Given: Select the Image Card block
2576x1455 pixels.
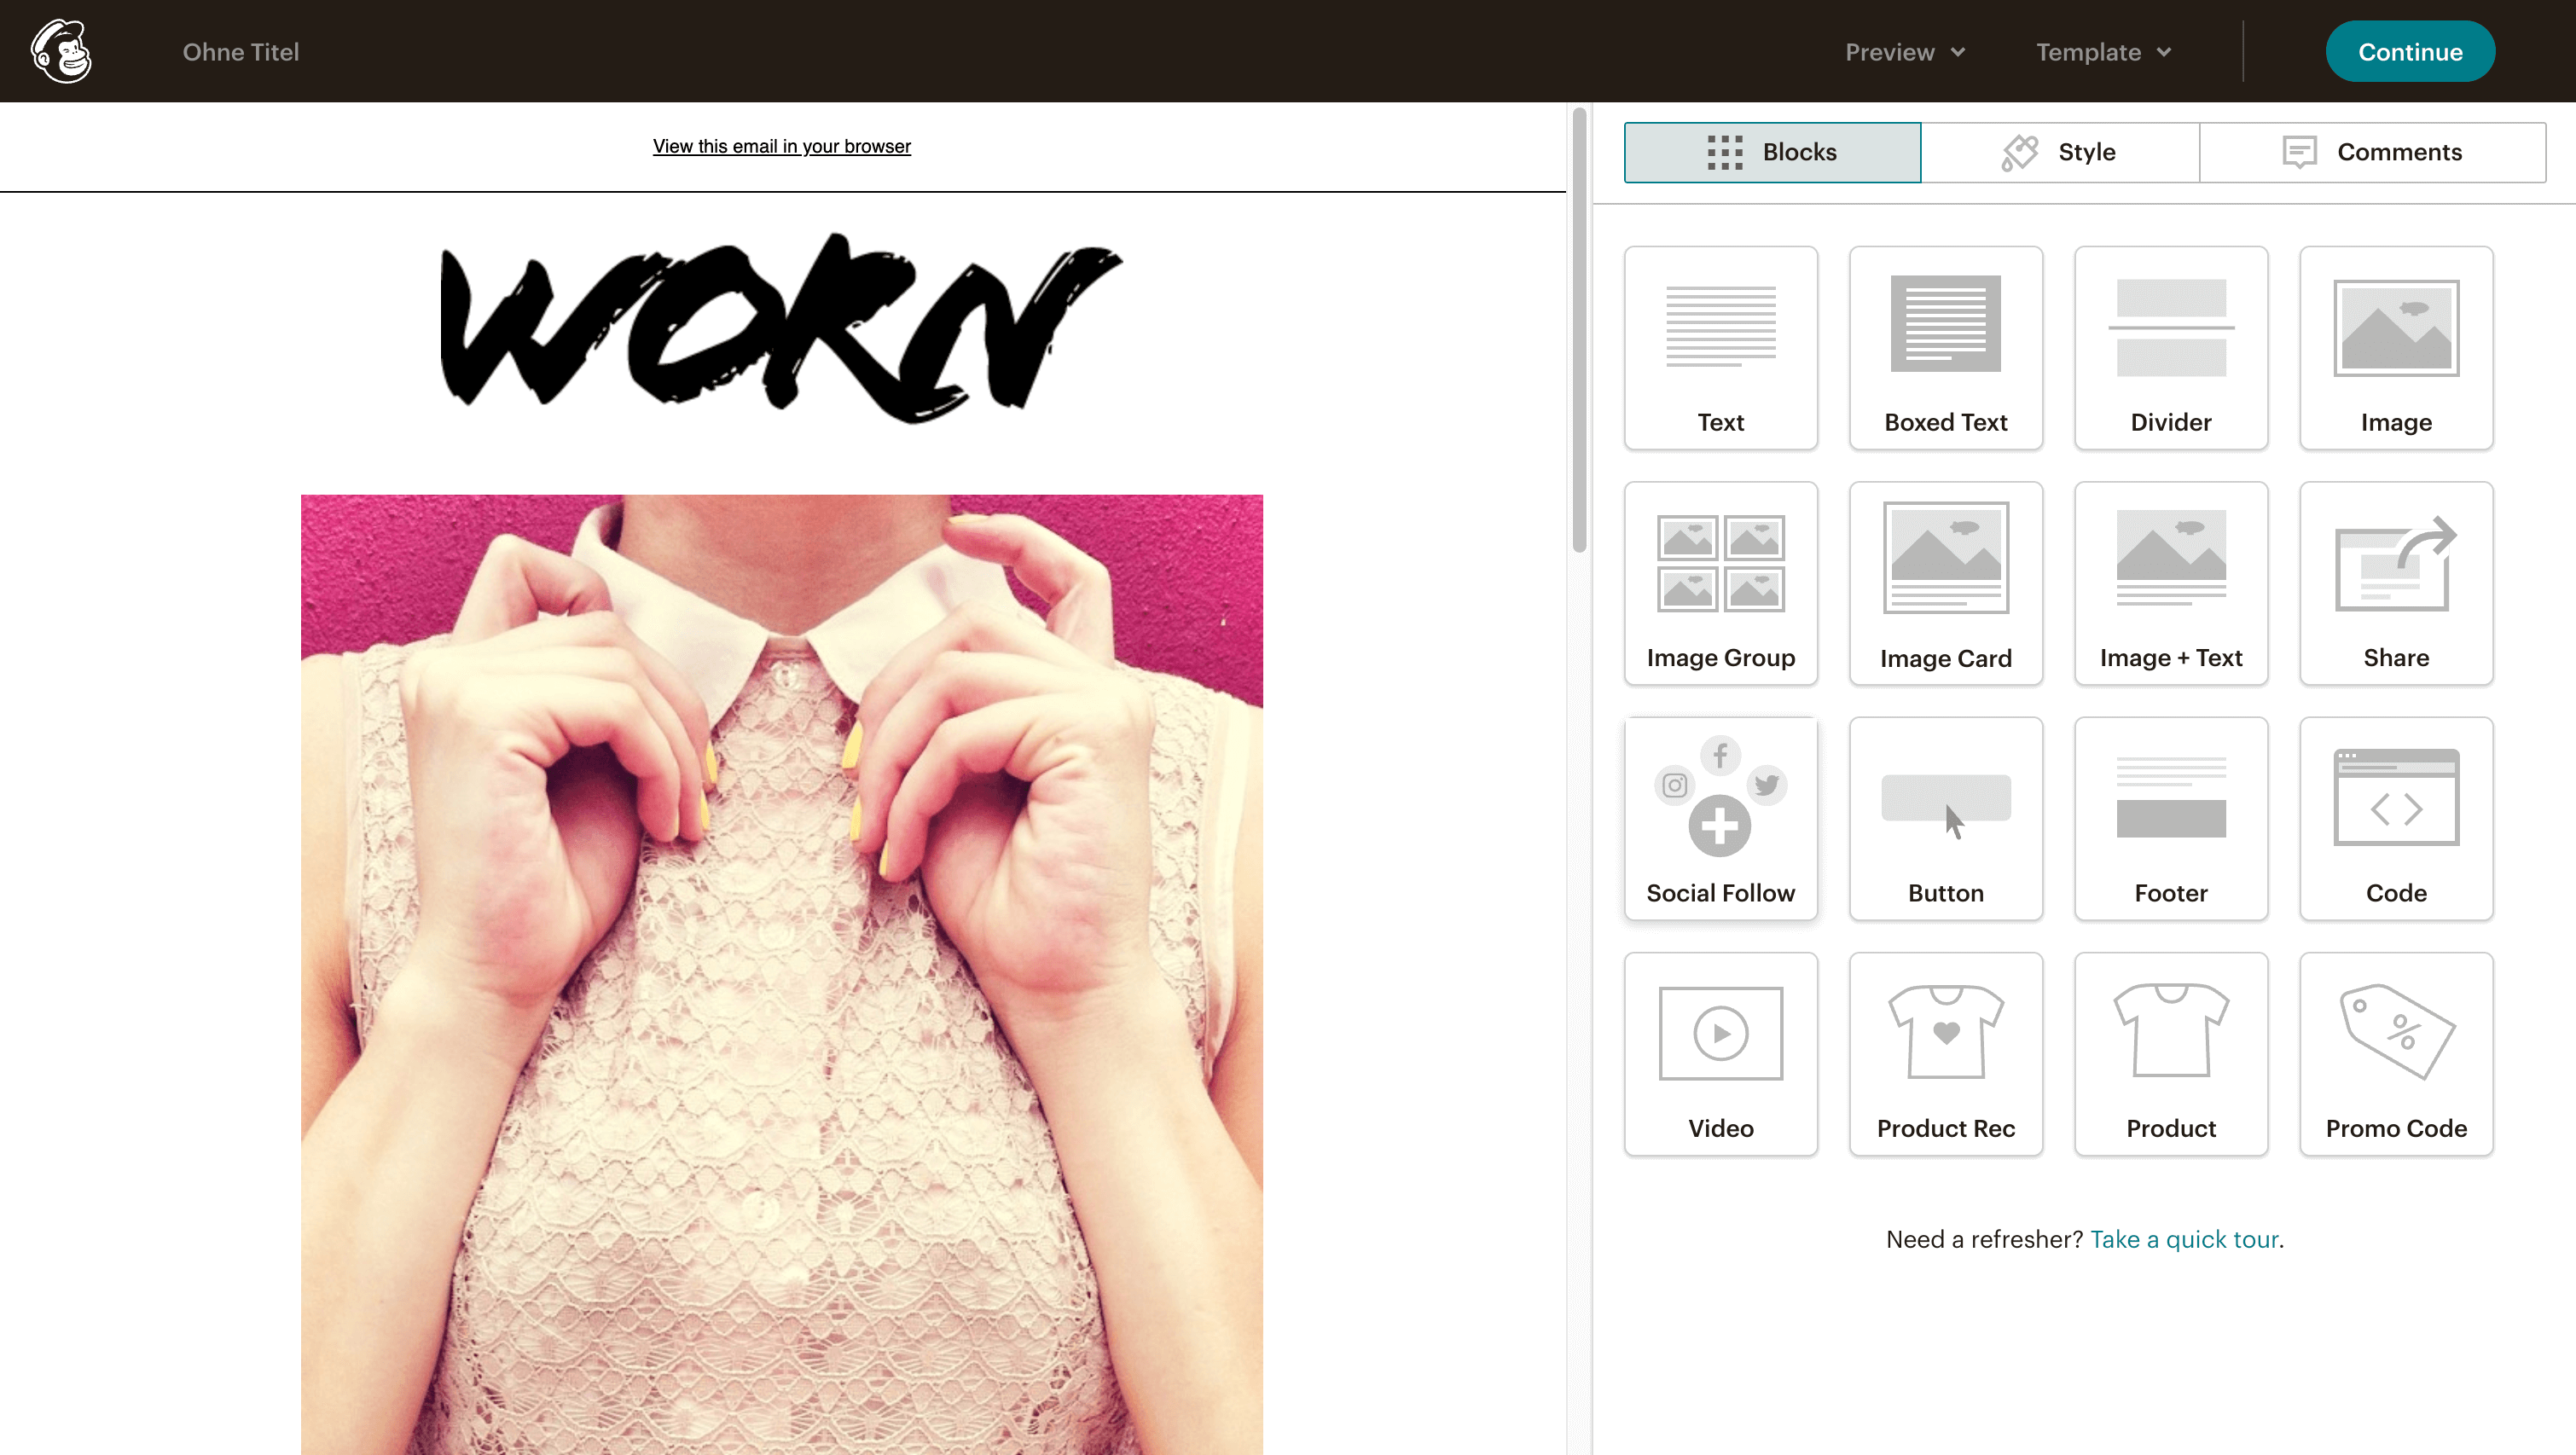Looking at the screenshot, I should click(x=1945, y=583).
